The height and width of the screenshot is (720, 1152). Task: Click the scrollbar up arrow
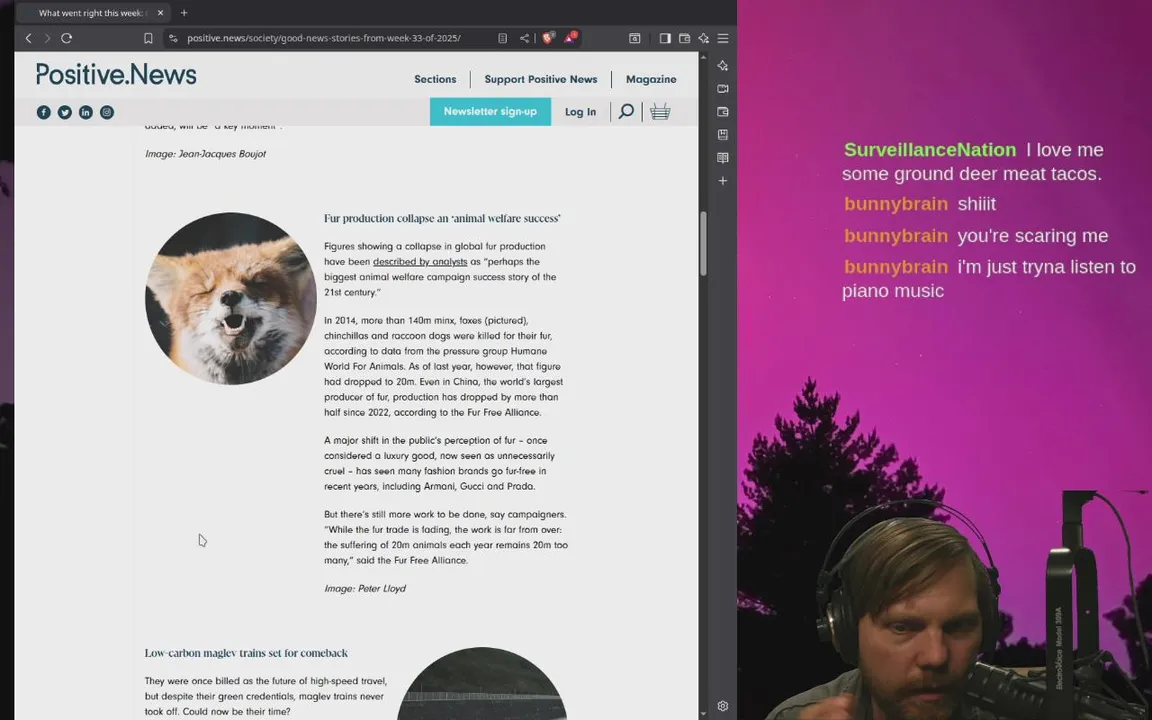coord(703,57)
